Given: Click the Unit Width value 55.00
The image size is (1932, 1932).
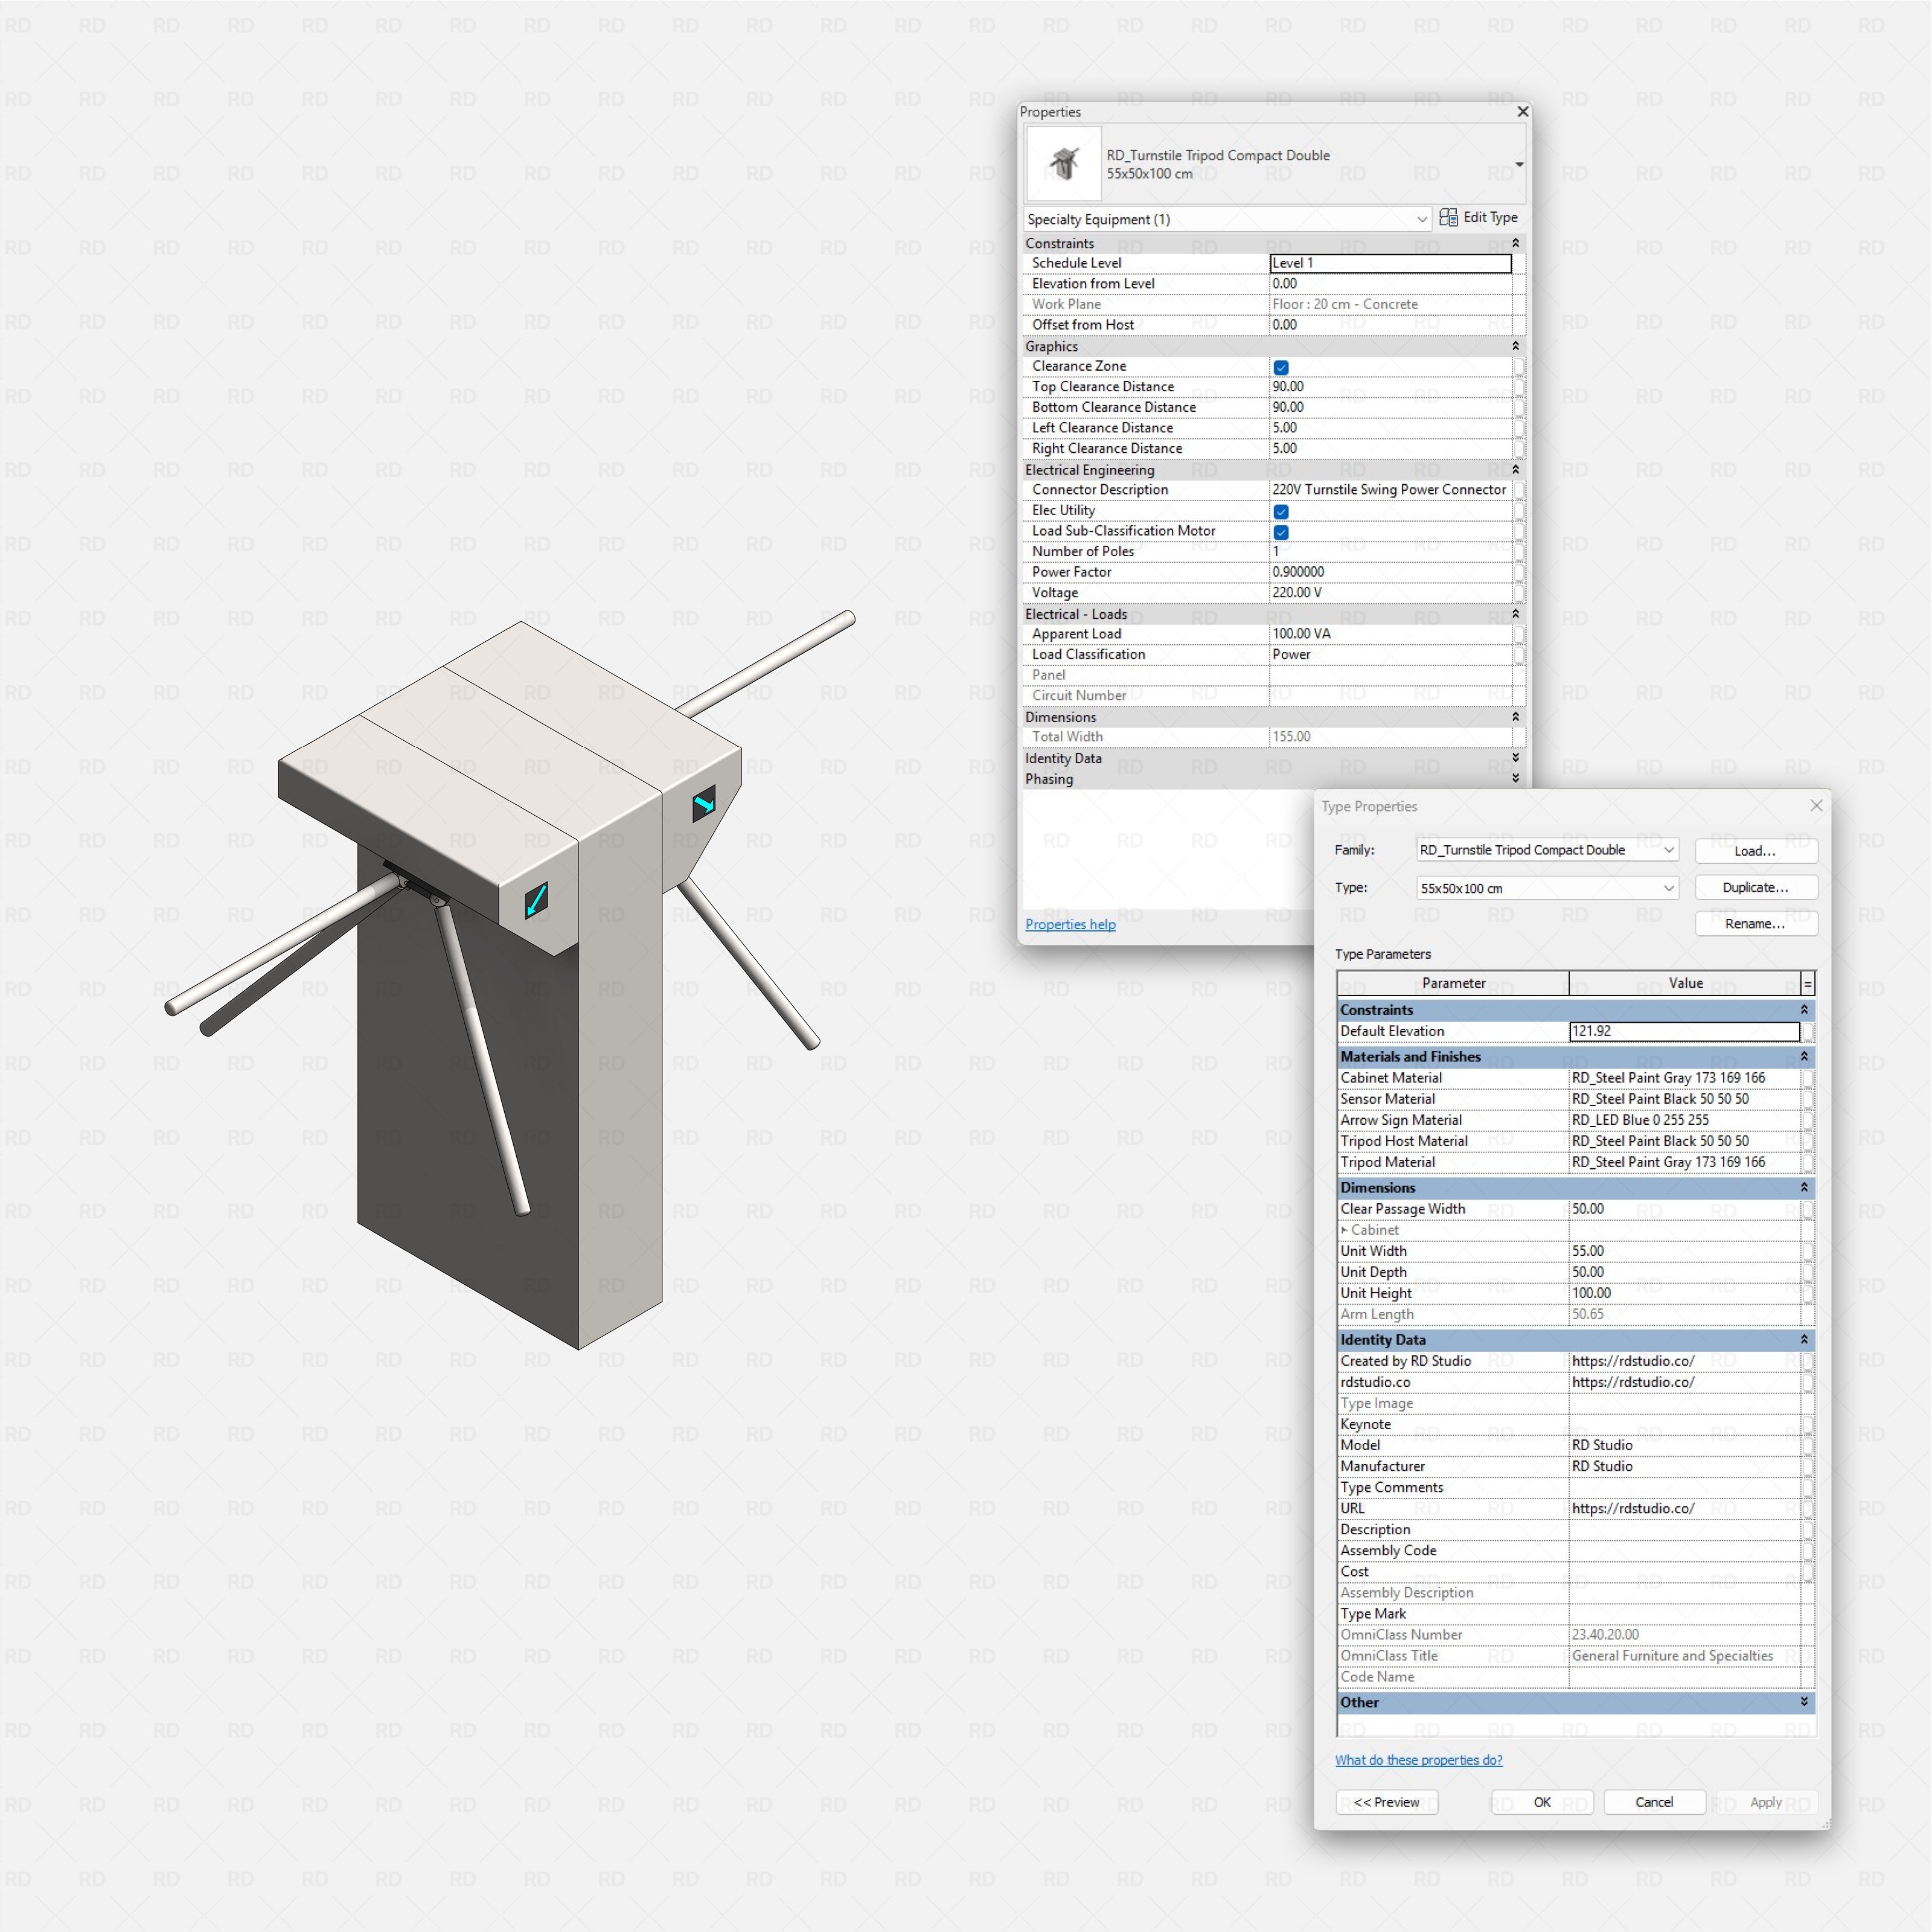Looking at the screenshot, I should coord(1684,1251).
